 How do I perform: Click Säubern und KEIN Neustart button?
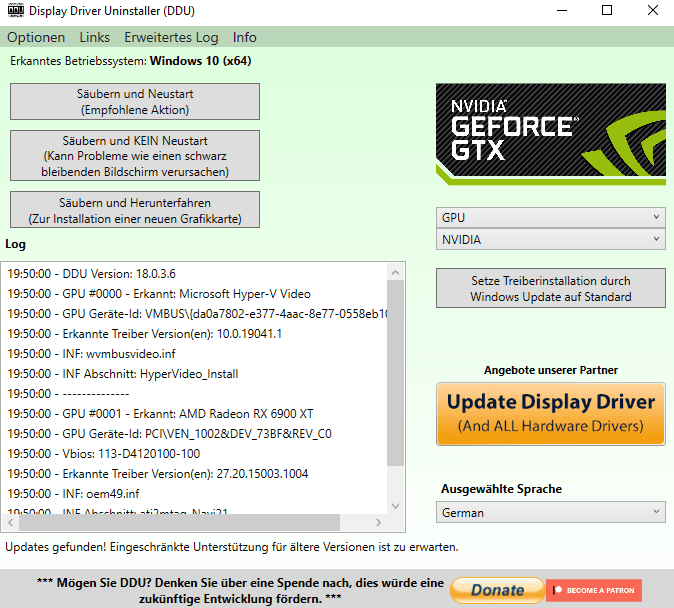click(x=135, y=156)
